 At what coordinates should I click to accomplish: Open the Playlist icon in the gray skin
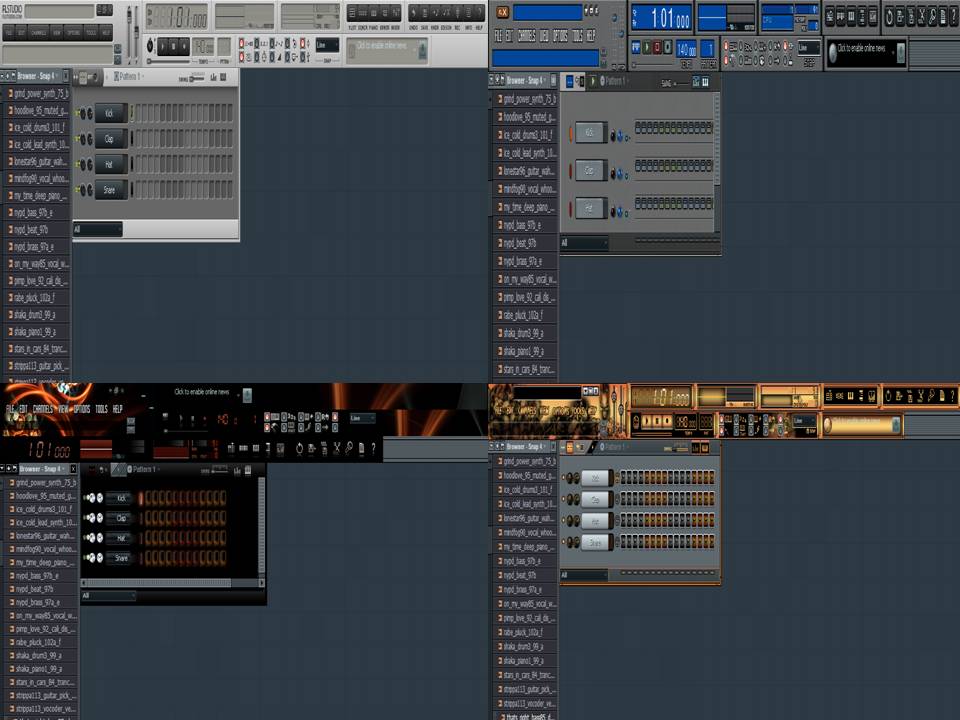click(x=352, y=13)
